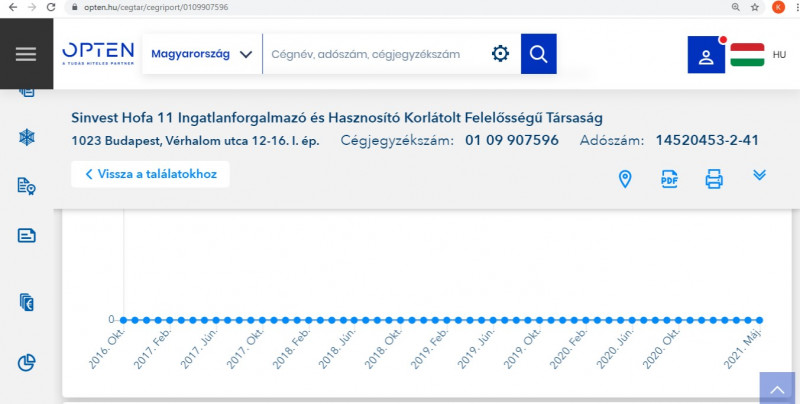Click the snowflake icon in sidebar
The image size is (800, 404).
27,136
